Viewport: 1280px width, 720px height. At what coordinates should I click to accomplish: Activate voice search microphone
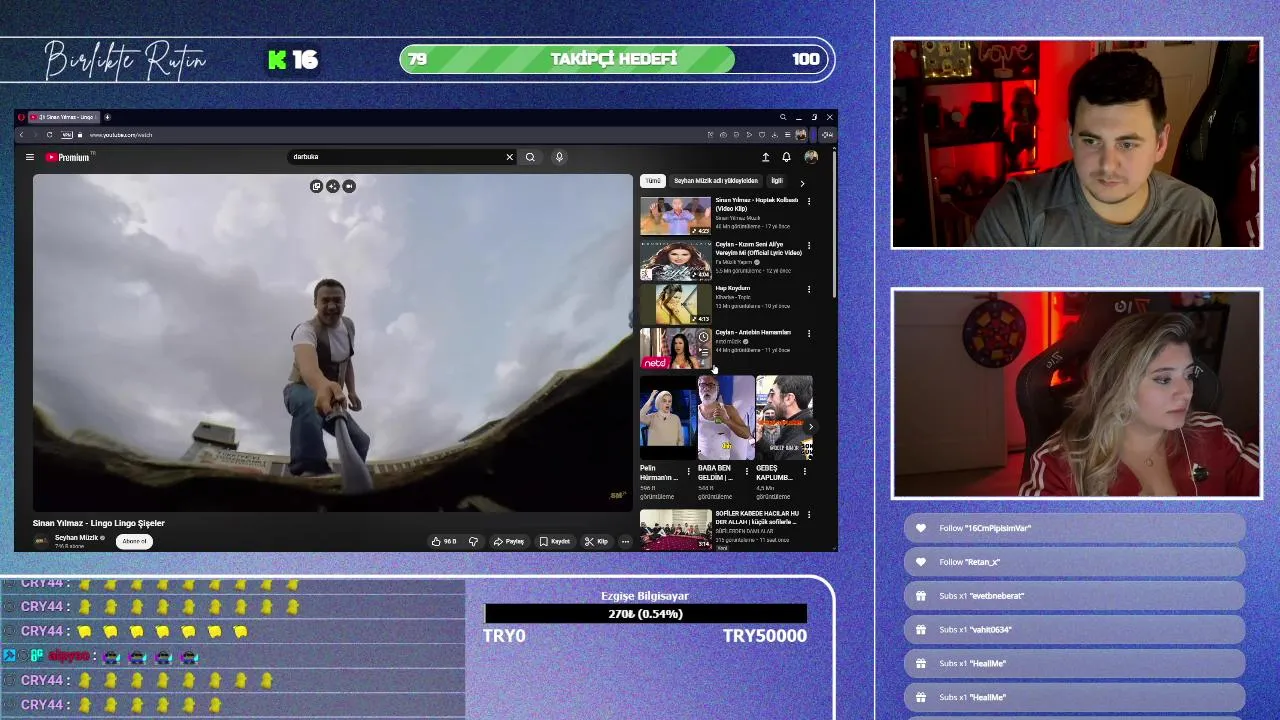pos(559,157)
